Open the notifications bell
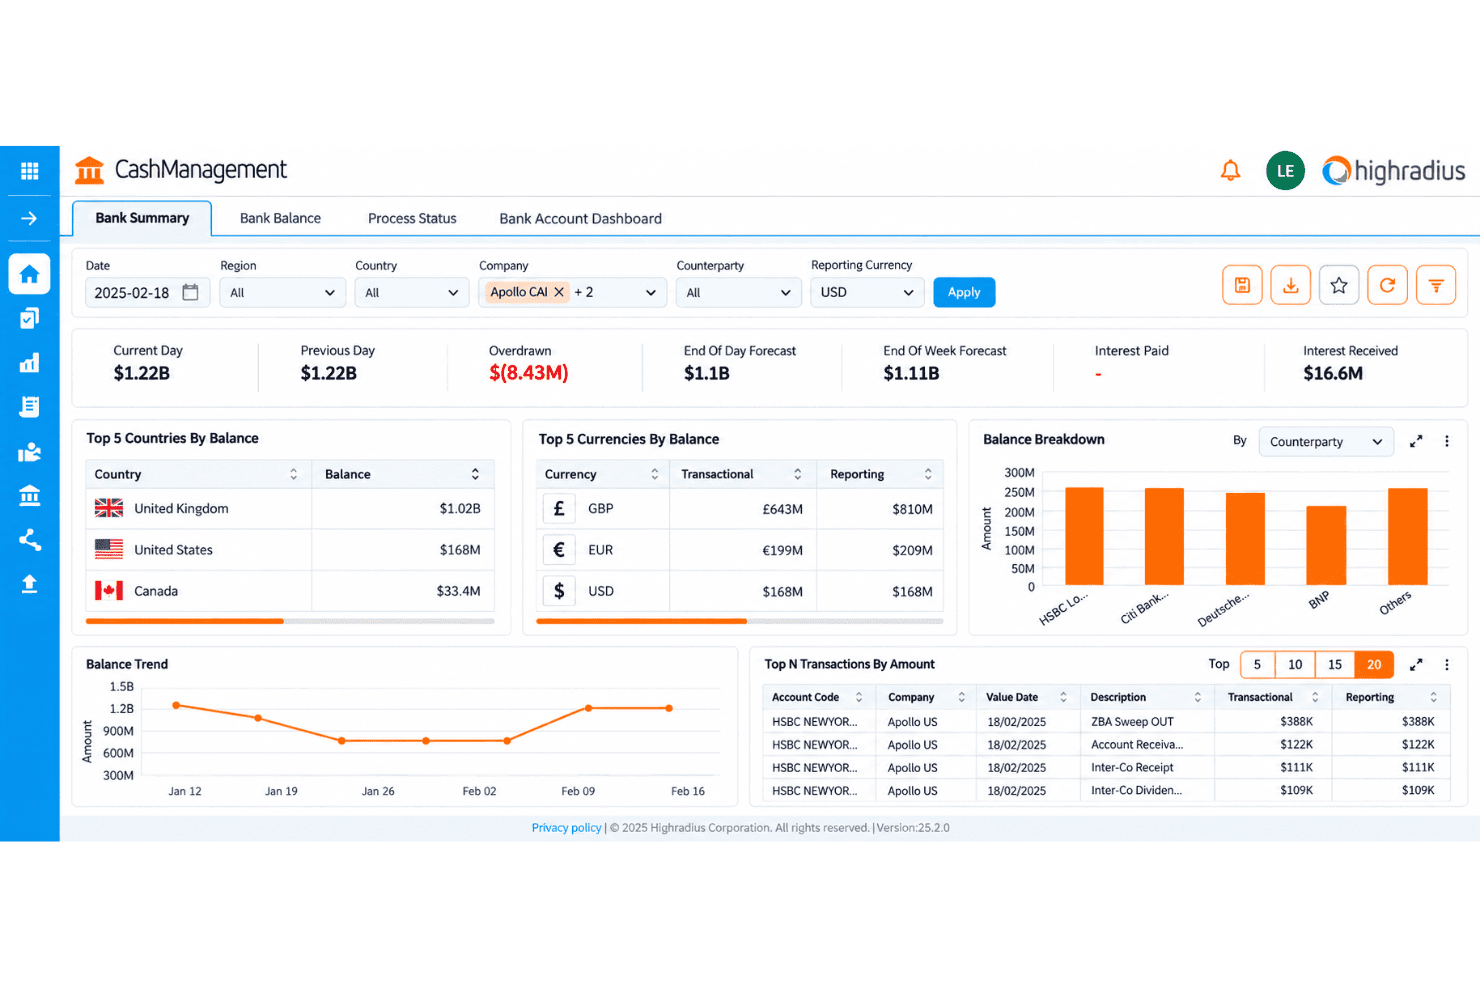The width and height of the screenshot is (1480, 987). click(1231, 171)
